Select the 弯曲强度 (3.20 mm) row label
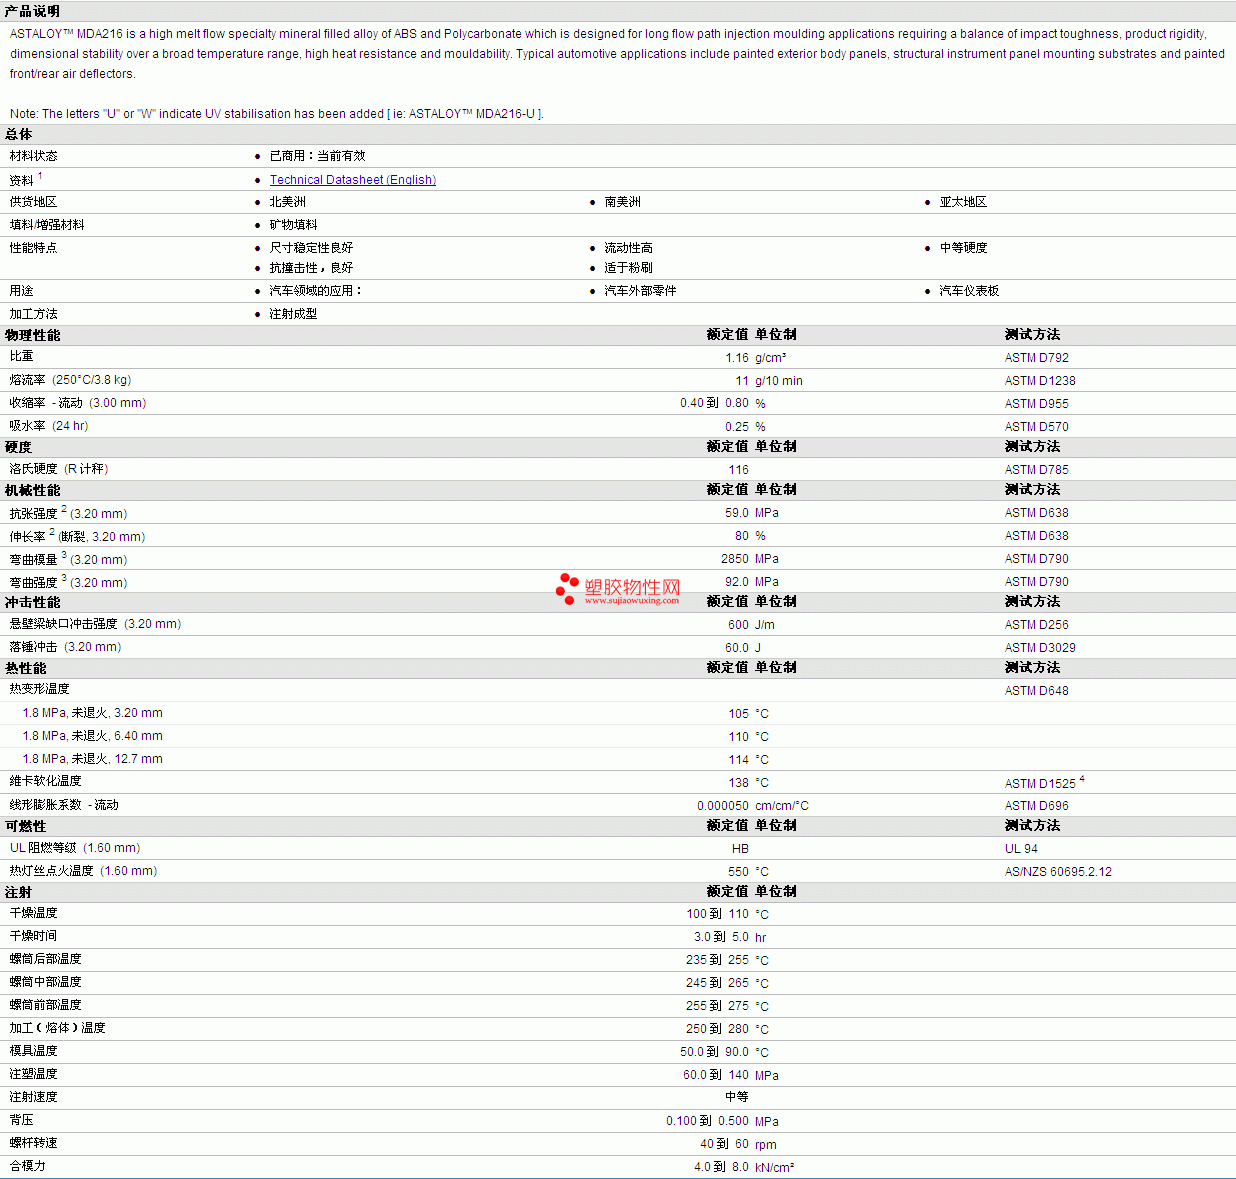This screenshot has width=1236, height=1179. point(69,582)
